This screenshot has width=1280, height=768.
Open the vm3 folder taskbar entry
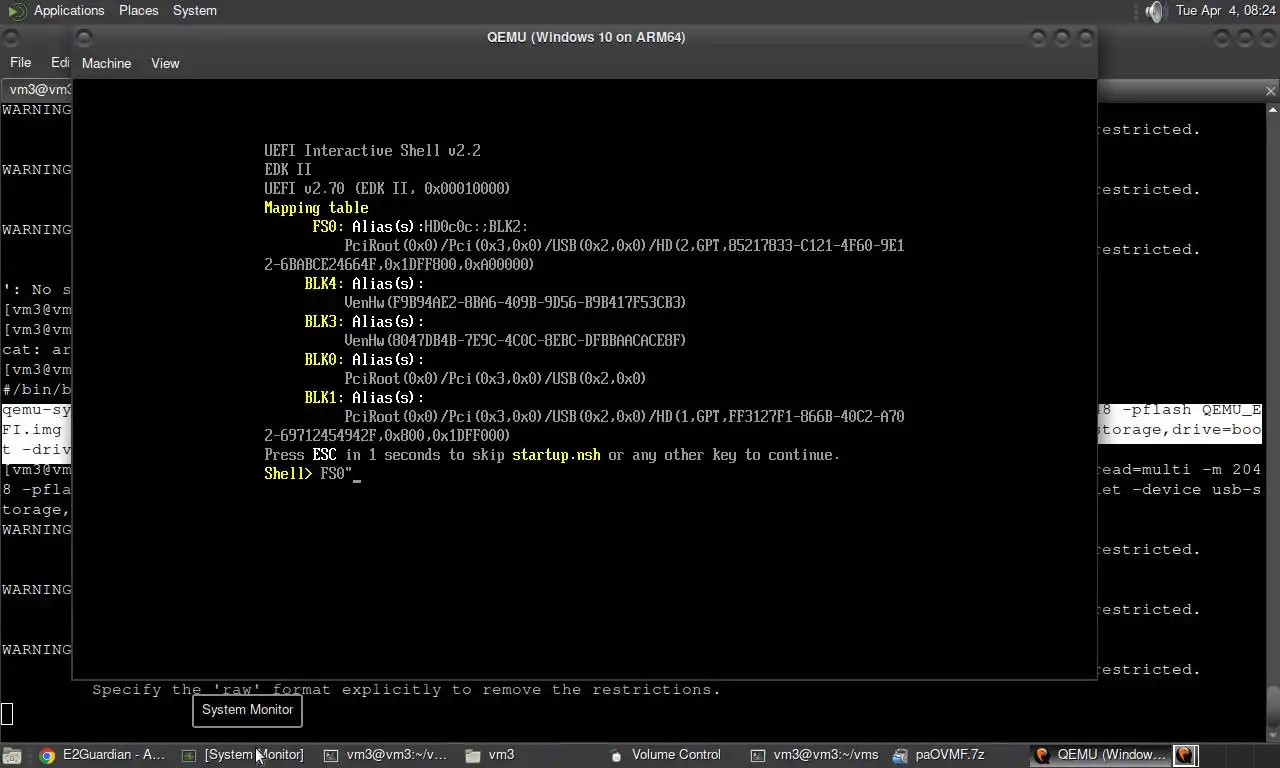pyautogui.click(x=490, y=755)
